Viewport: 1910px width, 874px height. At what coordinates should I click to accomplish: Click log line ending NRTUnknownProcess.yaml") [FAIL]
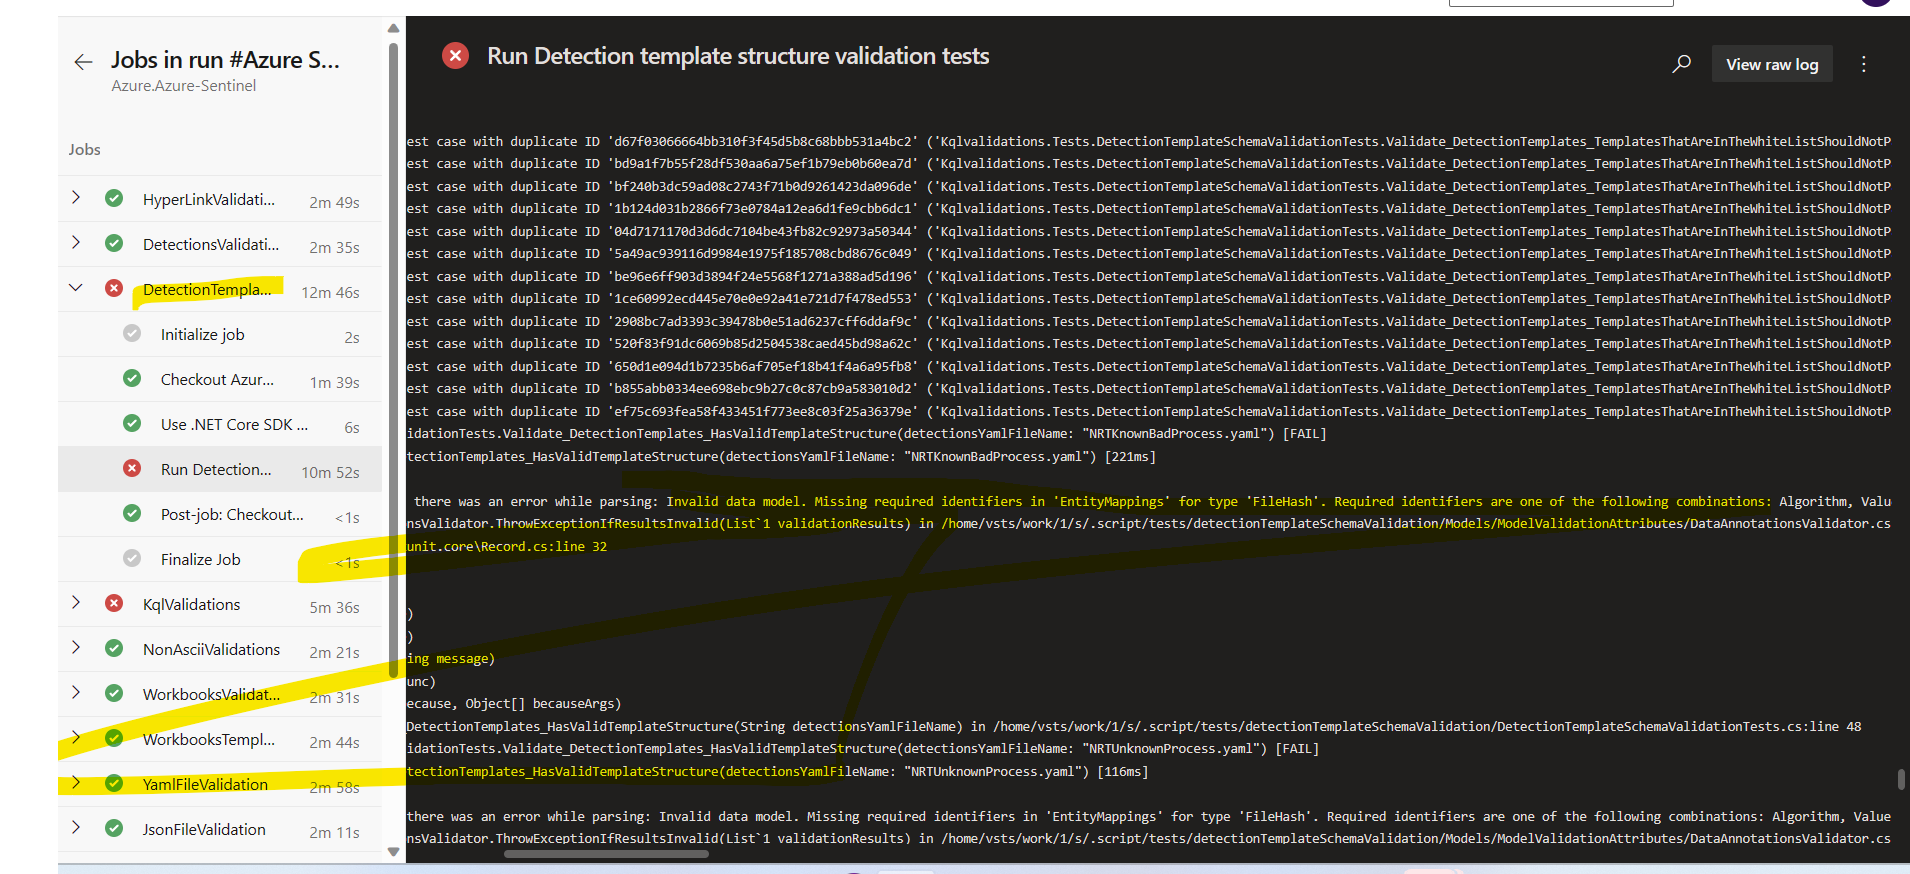point(862,748)
